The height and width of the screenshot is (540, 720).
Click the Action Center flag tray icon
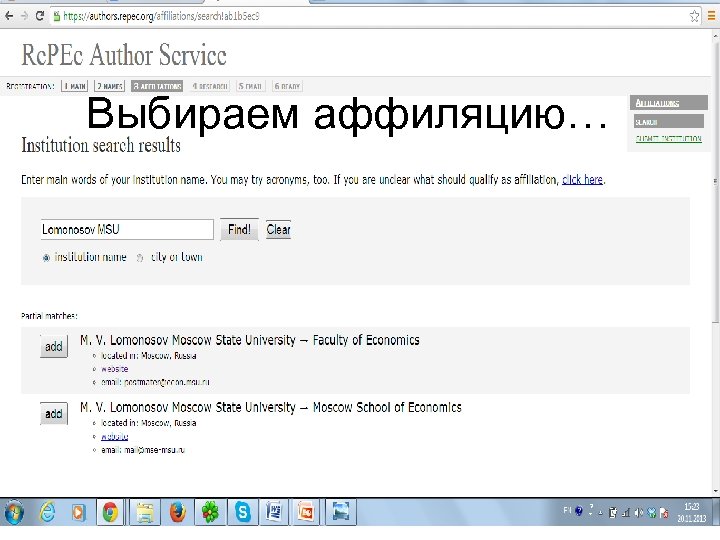[664, 512]
